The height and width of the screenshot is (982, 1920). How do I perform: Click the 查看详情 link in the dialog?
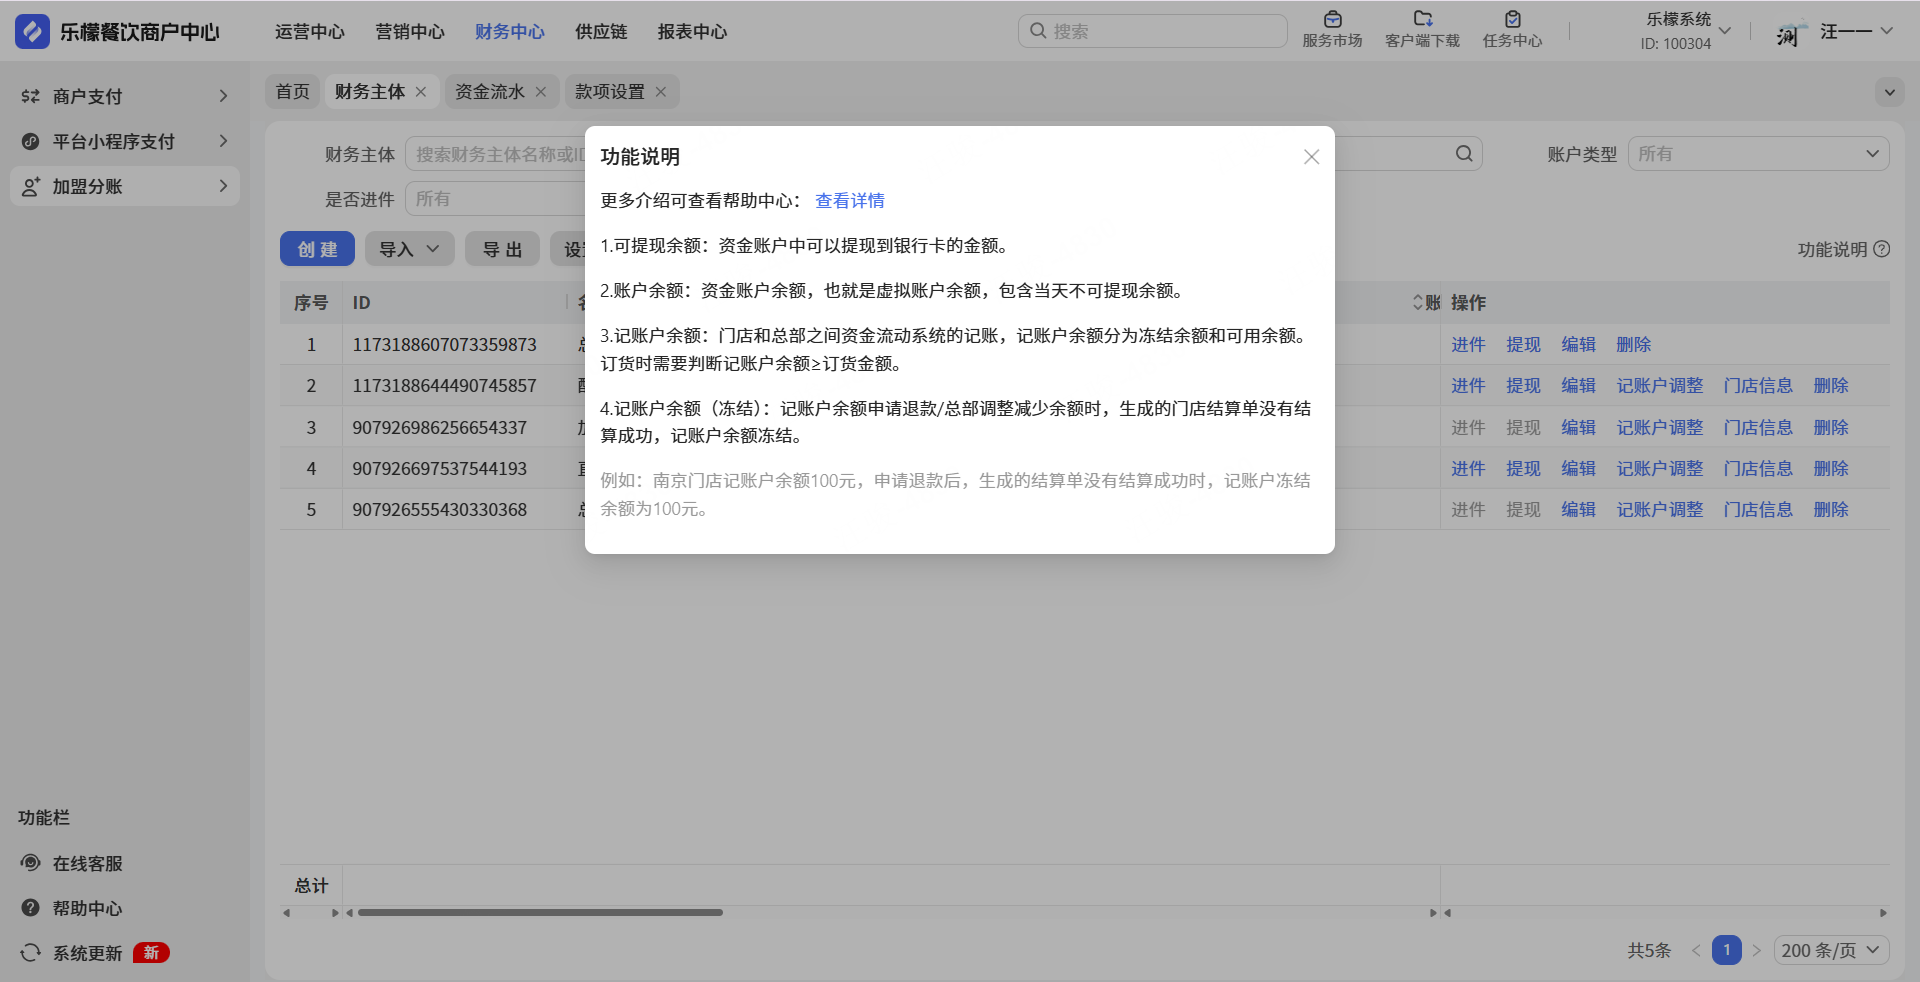click(x=850, y=201)
